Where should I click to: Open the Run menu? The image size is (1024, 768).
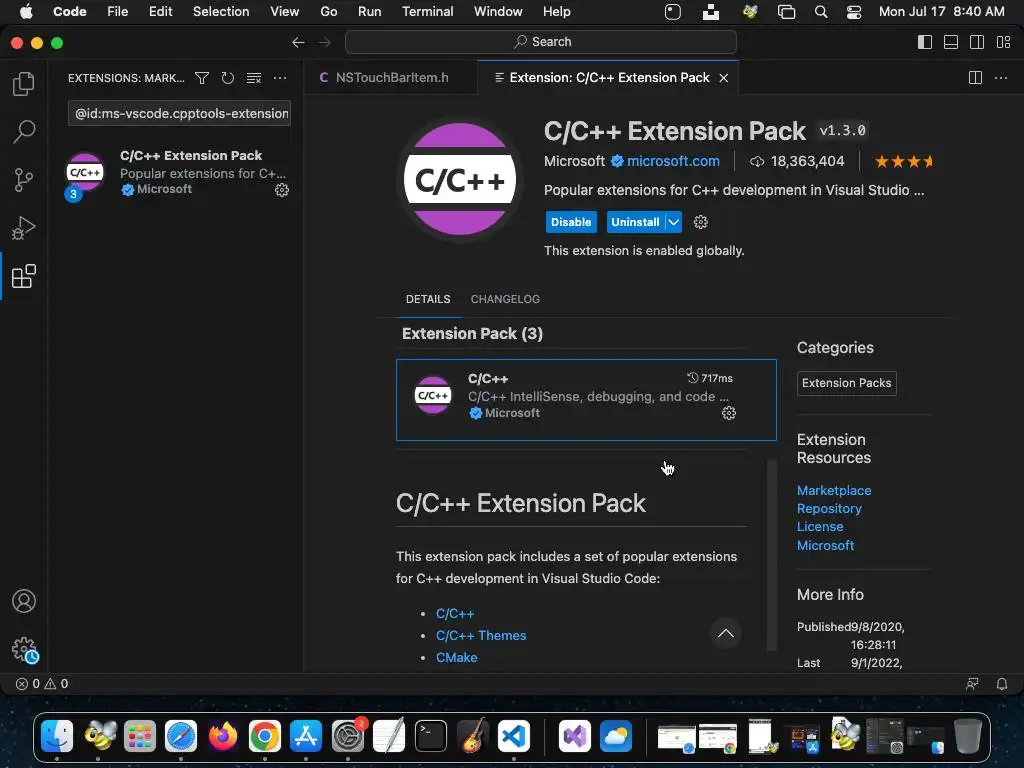(369, 12)
